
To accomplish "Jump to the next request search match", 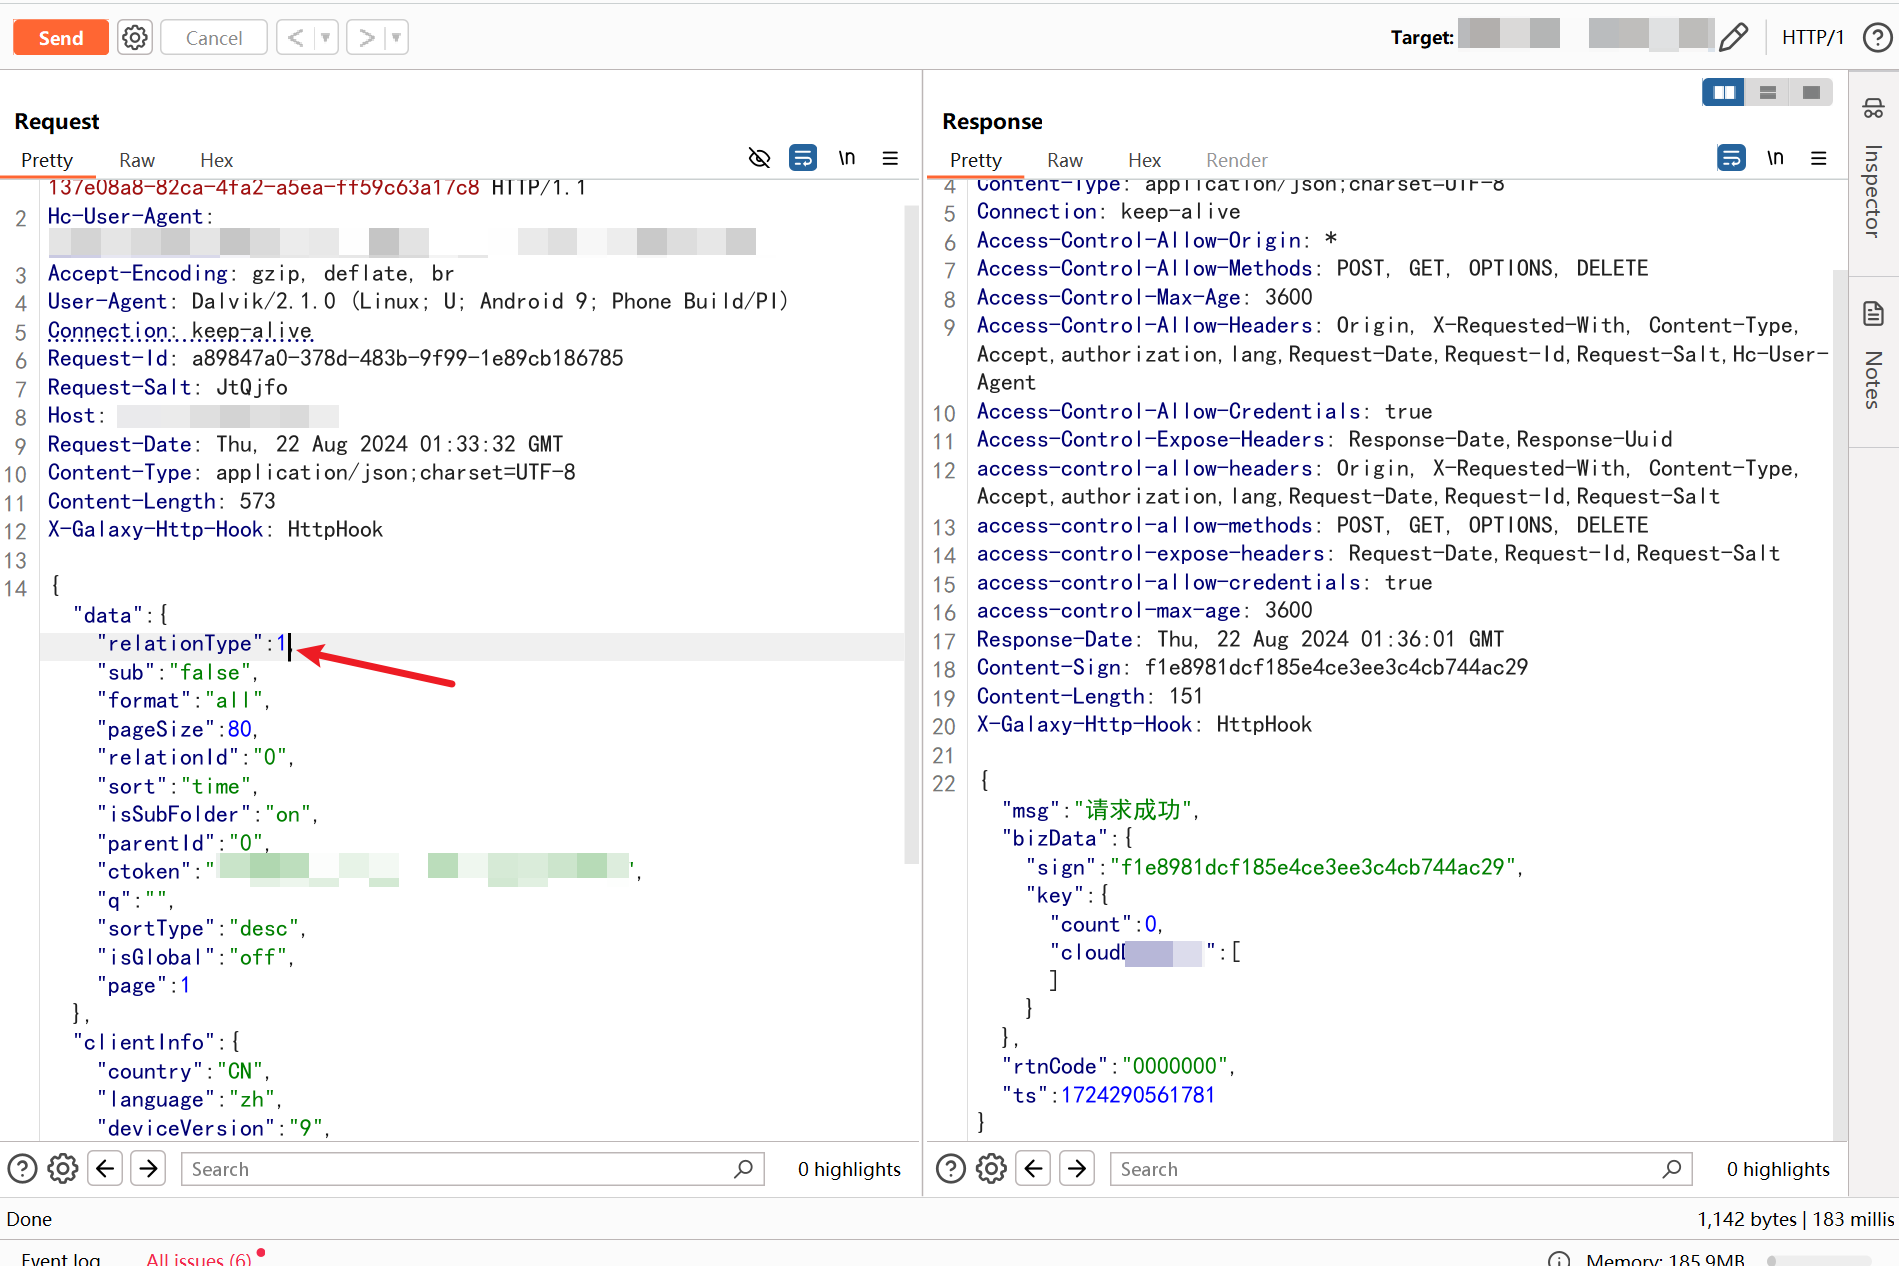I will 148,1168.
